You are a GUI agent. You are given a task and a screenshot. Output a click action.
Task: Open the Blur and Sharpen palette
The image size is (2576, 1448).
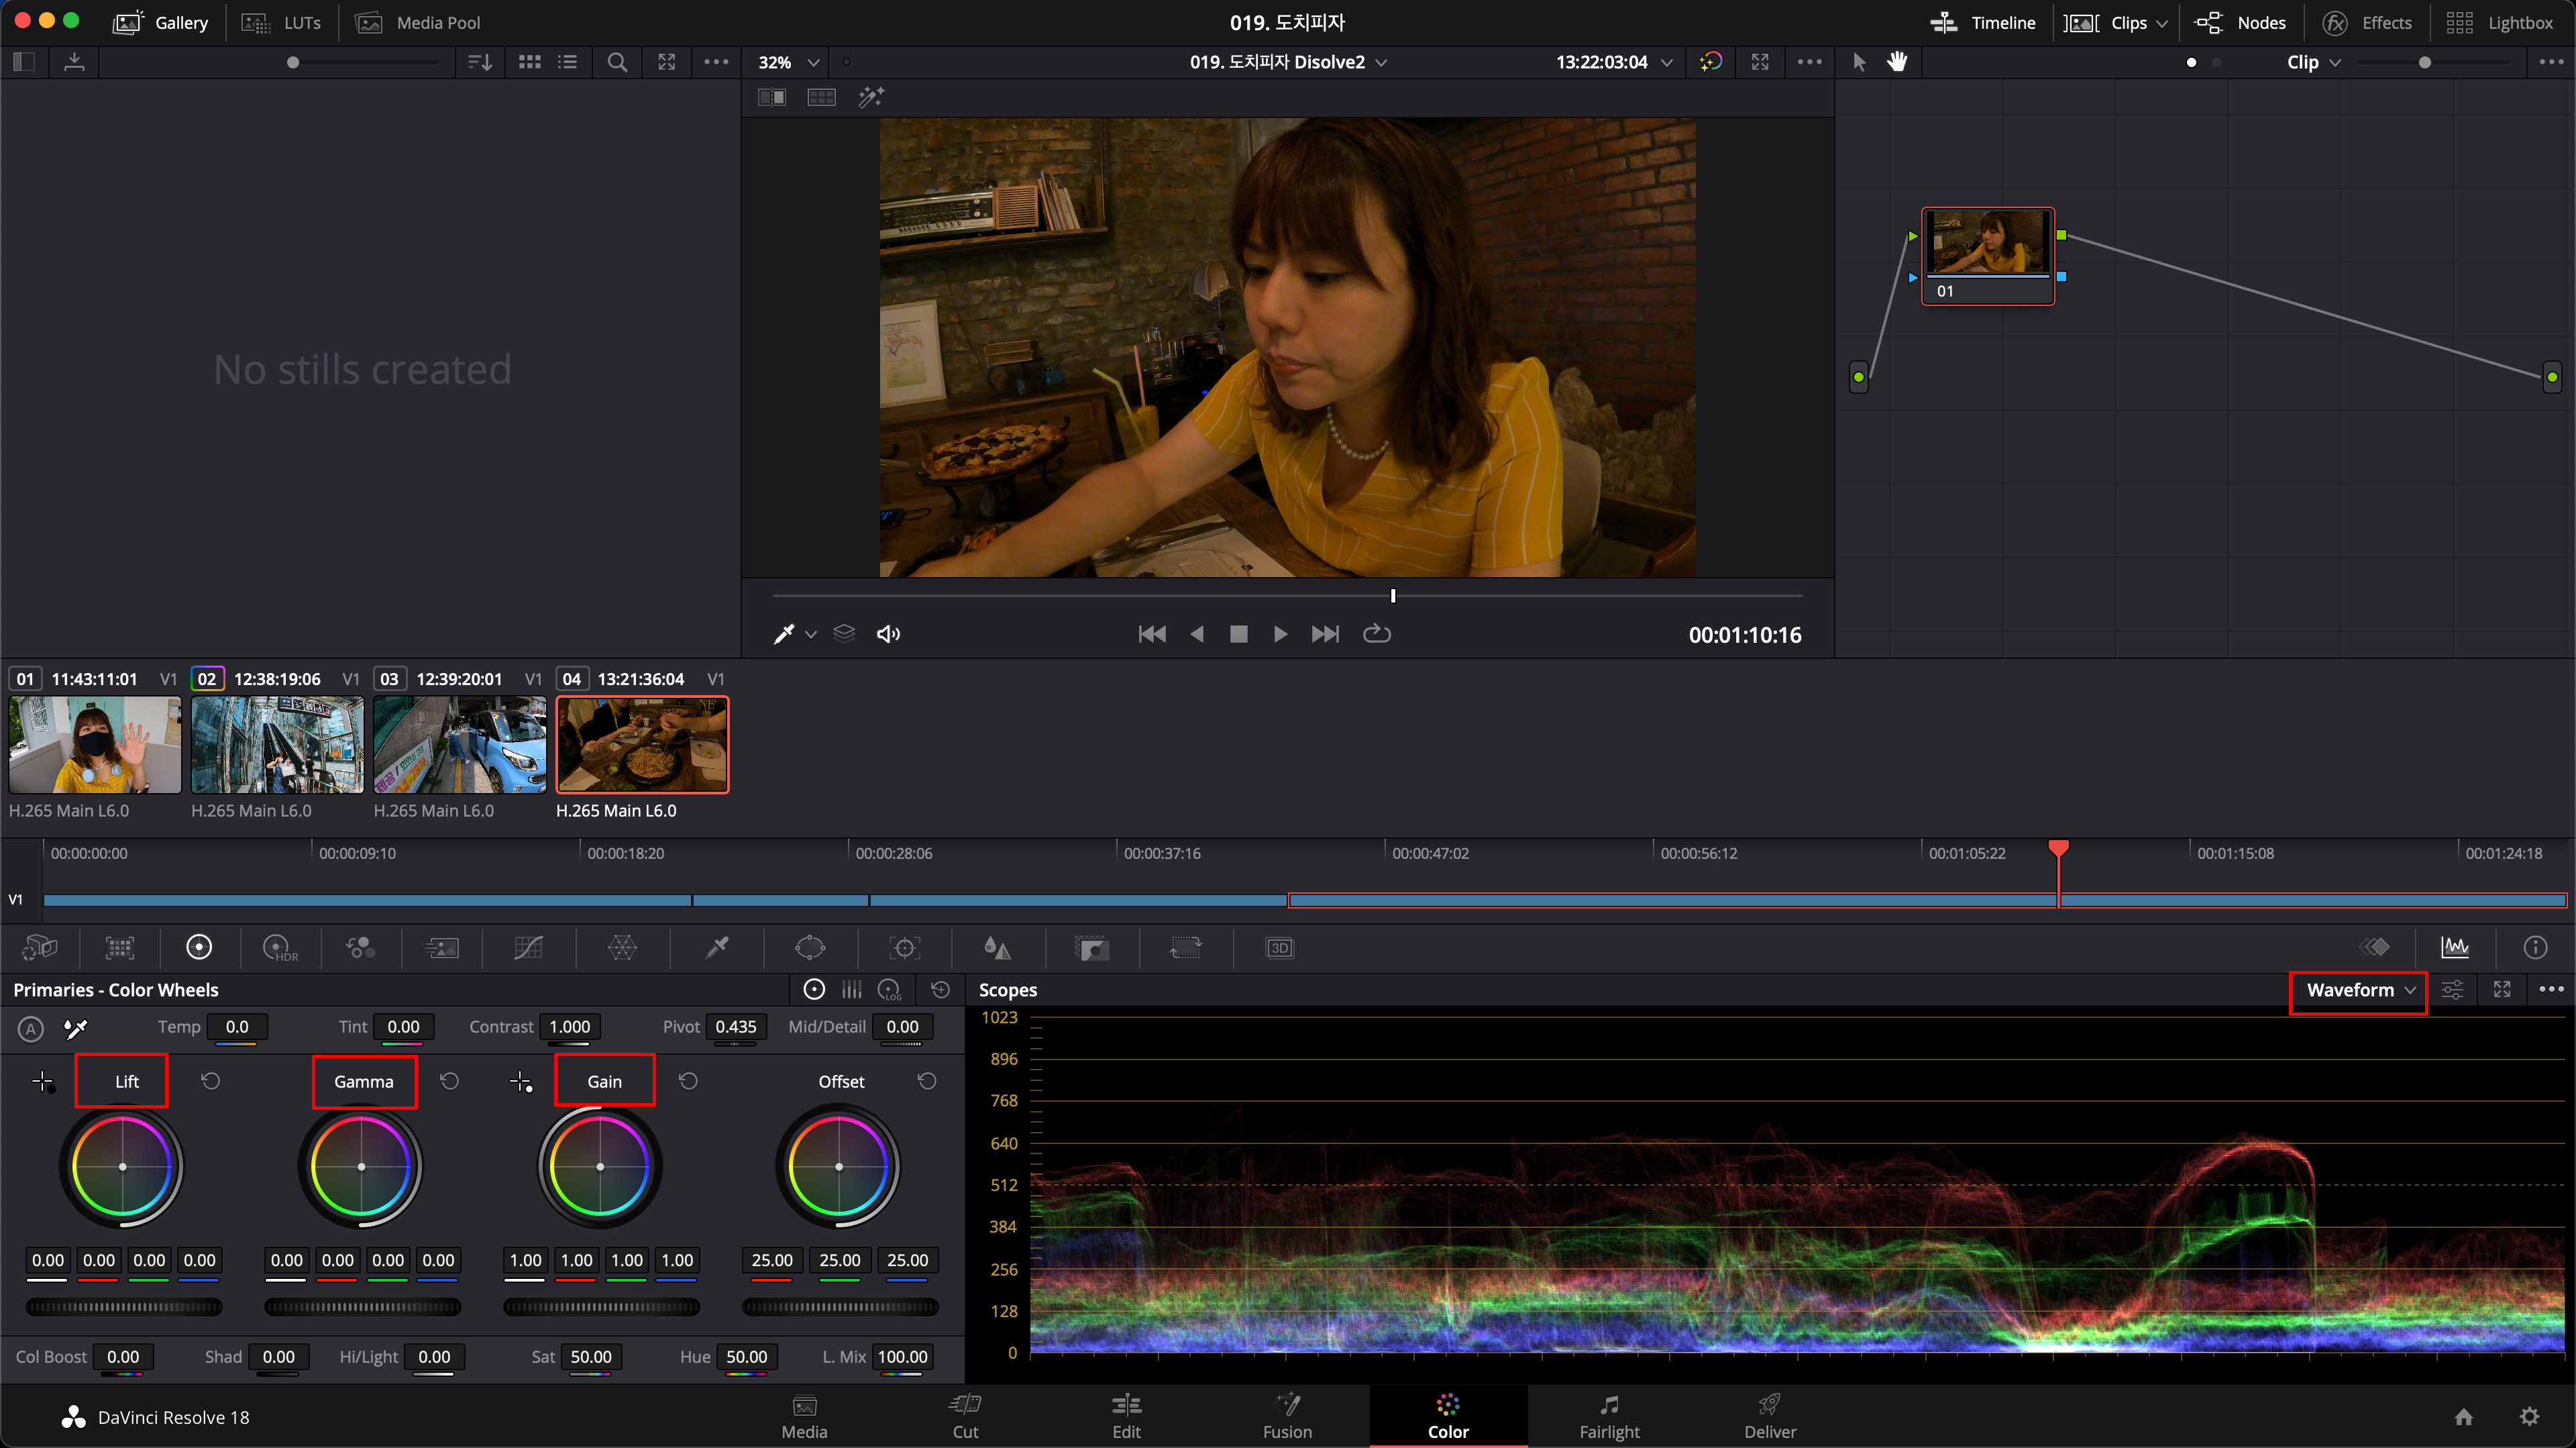pyautogui.click(x=997, y=947)
